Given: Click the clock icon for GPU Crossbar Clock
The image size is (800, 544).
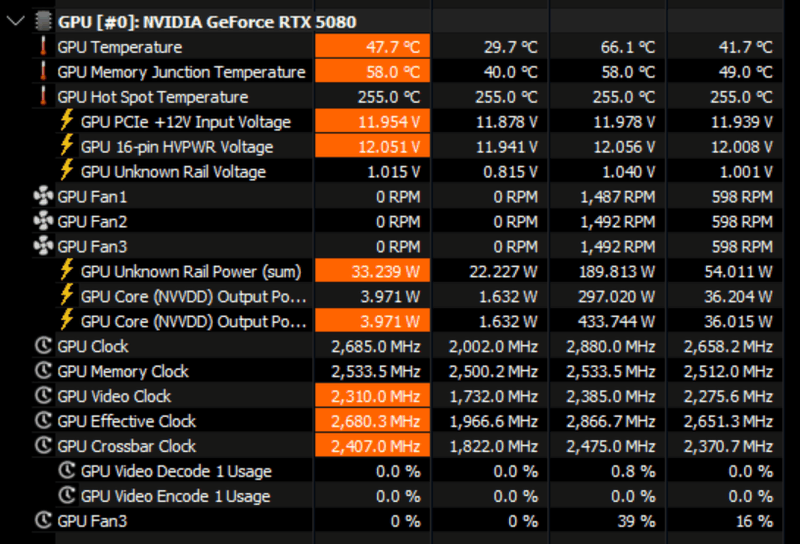Looking at the screenshot, I should 43,446.
